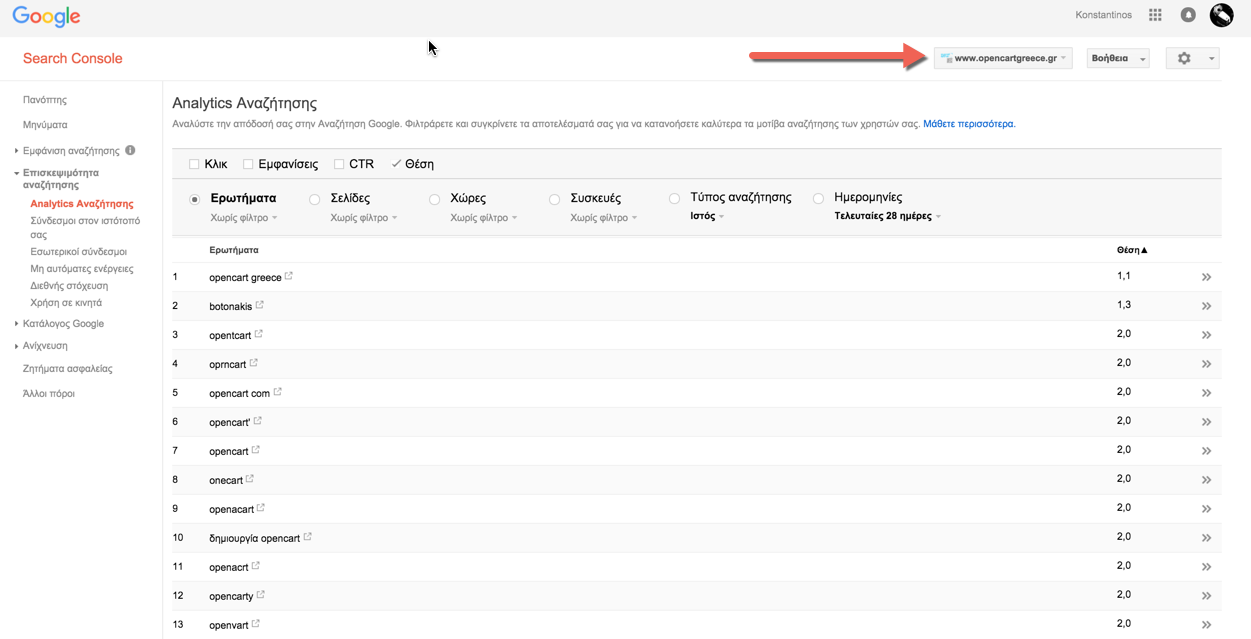Open the Τελευταίες 28 ημέρες date dropdown
Viewport: 1251px width, 639px height.
[x=887, y=216]
